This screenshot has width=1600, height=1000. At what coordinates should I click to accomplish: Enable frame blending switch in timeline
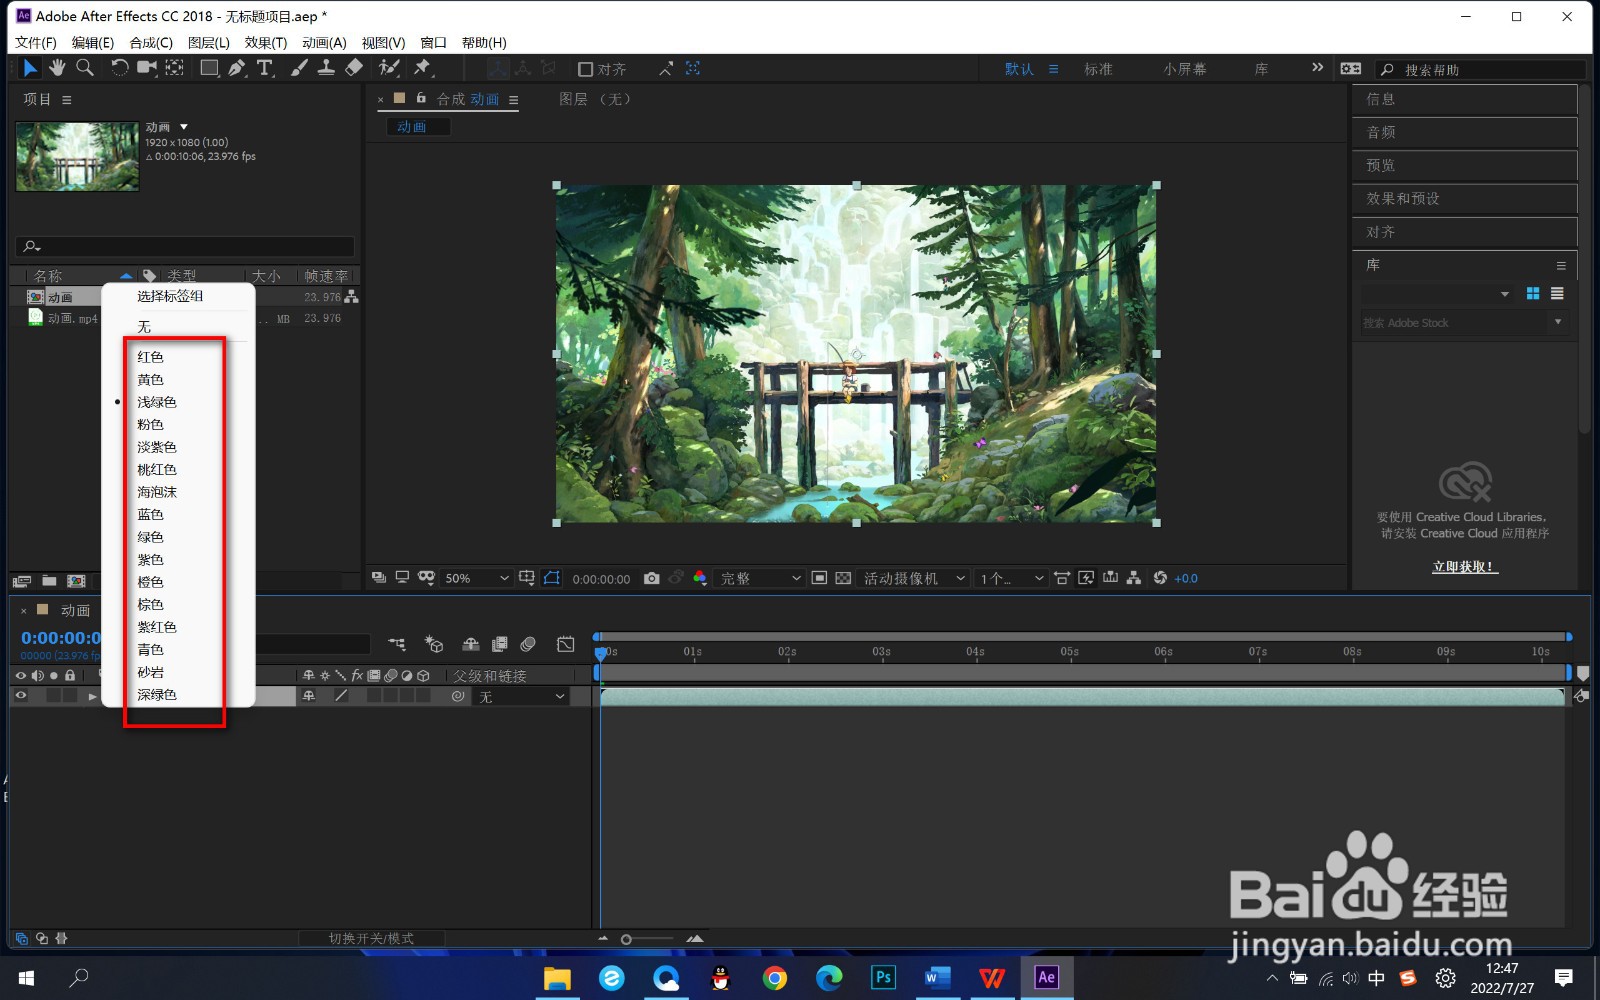(x=500, y=644)
